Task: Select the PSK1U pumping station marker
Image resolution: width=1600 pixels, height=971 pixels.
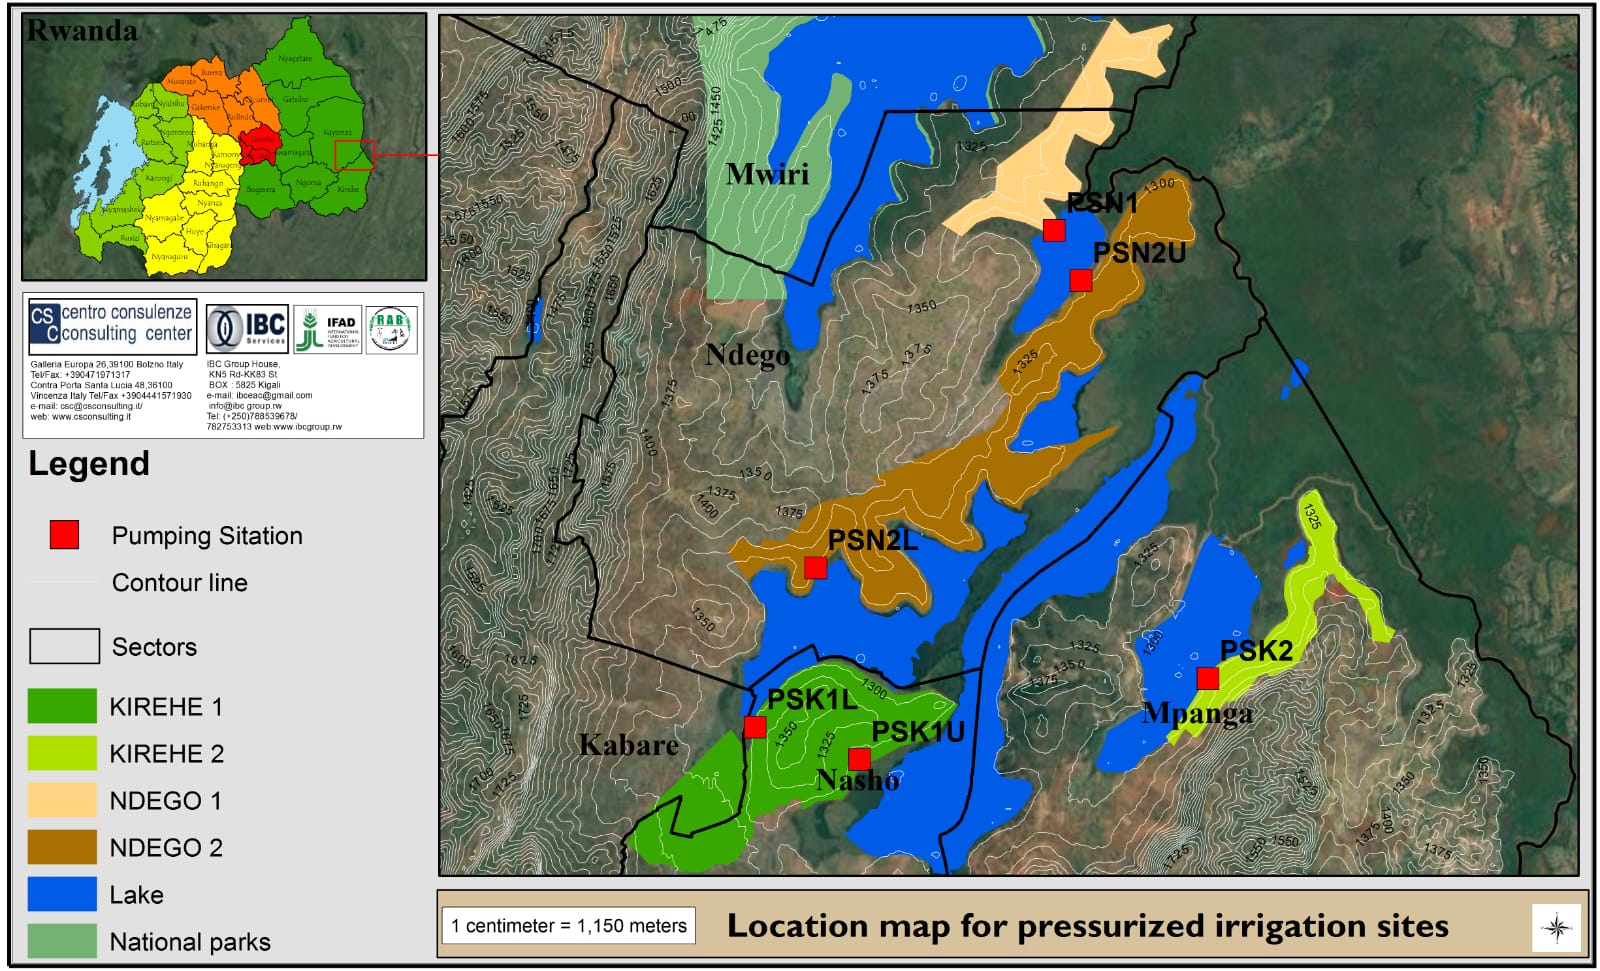Action: [x=859, y=759]
